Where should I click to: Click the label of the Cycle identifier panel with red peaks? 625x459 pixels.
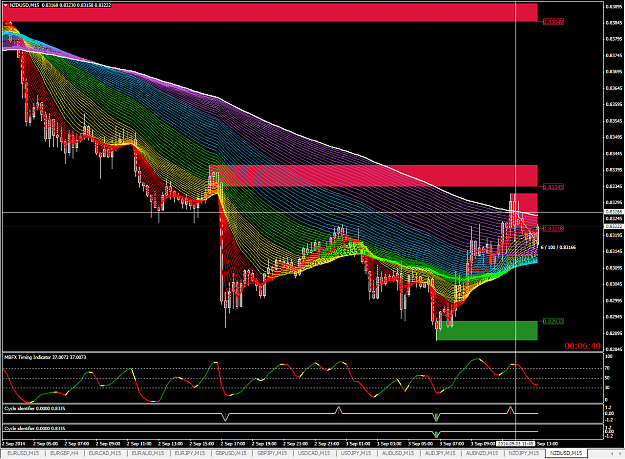[35, 408]
